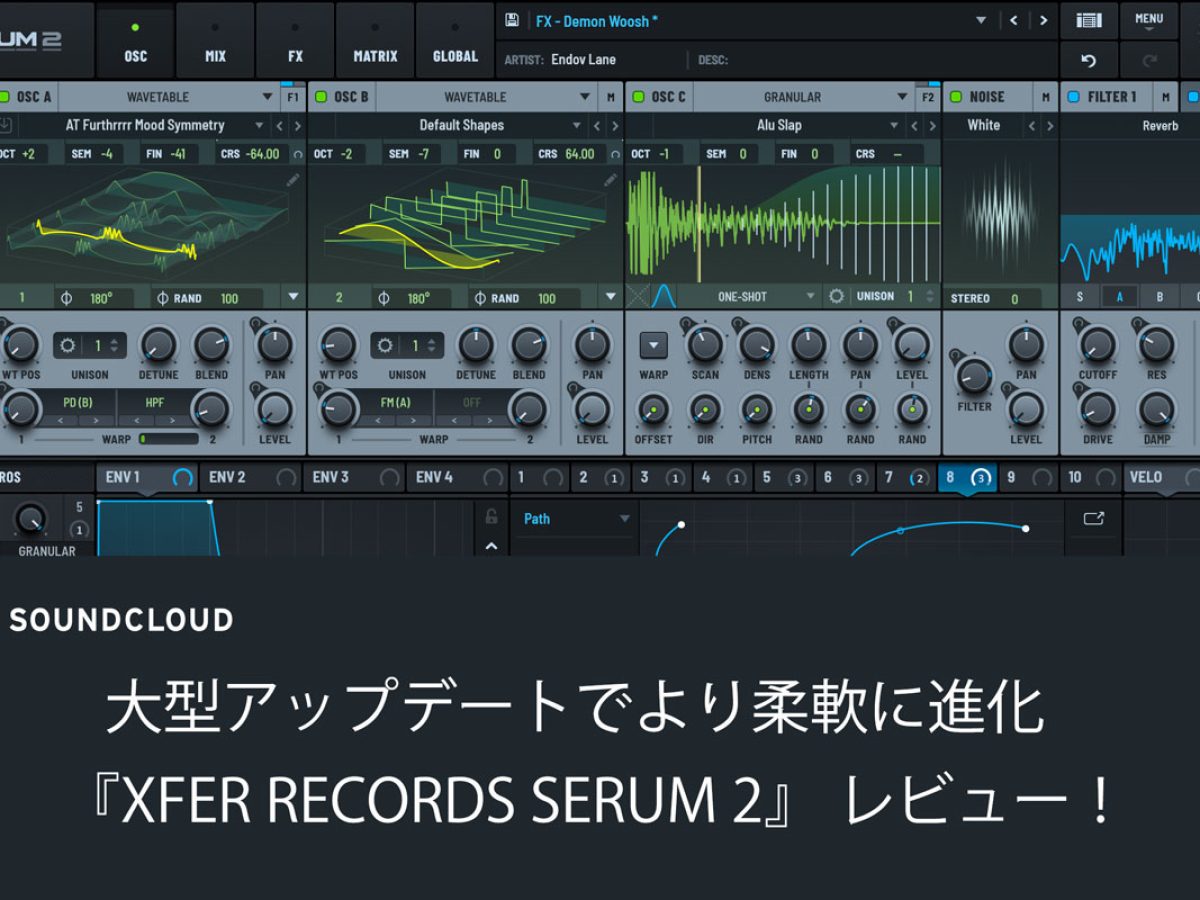This screenshot has width=1200, height=900.
Task: Click OSC C grain window shape icon
Action: [664, 297]
